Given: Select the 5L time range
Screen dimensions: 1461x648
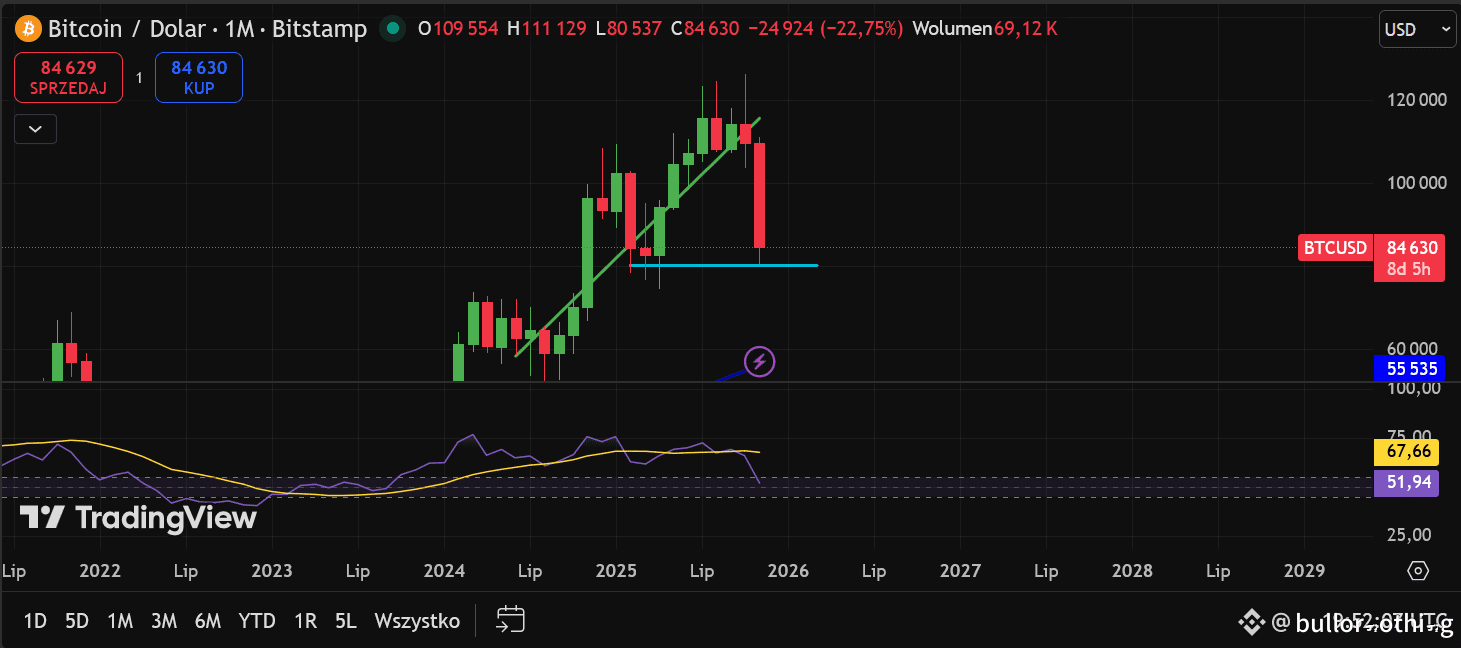Looking at the screenshot, I should [346, 621].
